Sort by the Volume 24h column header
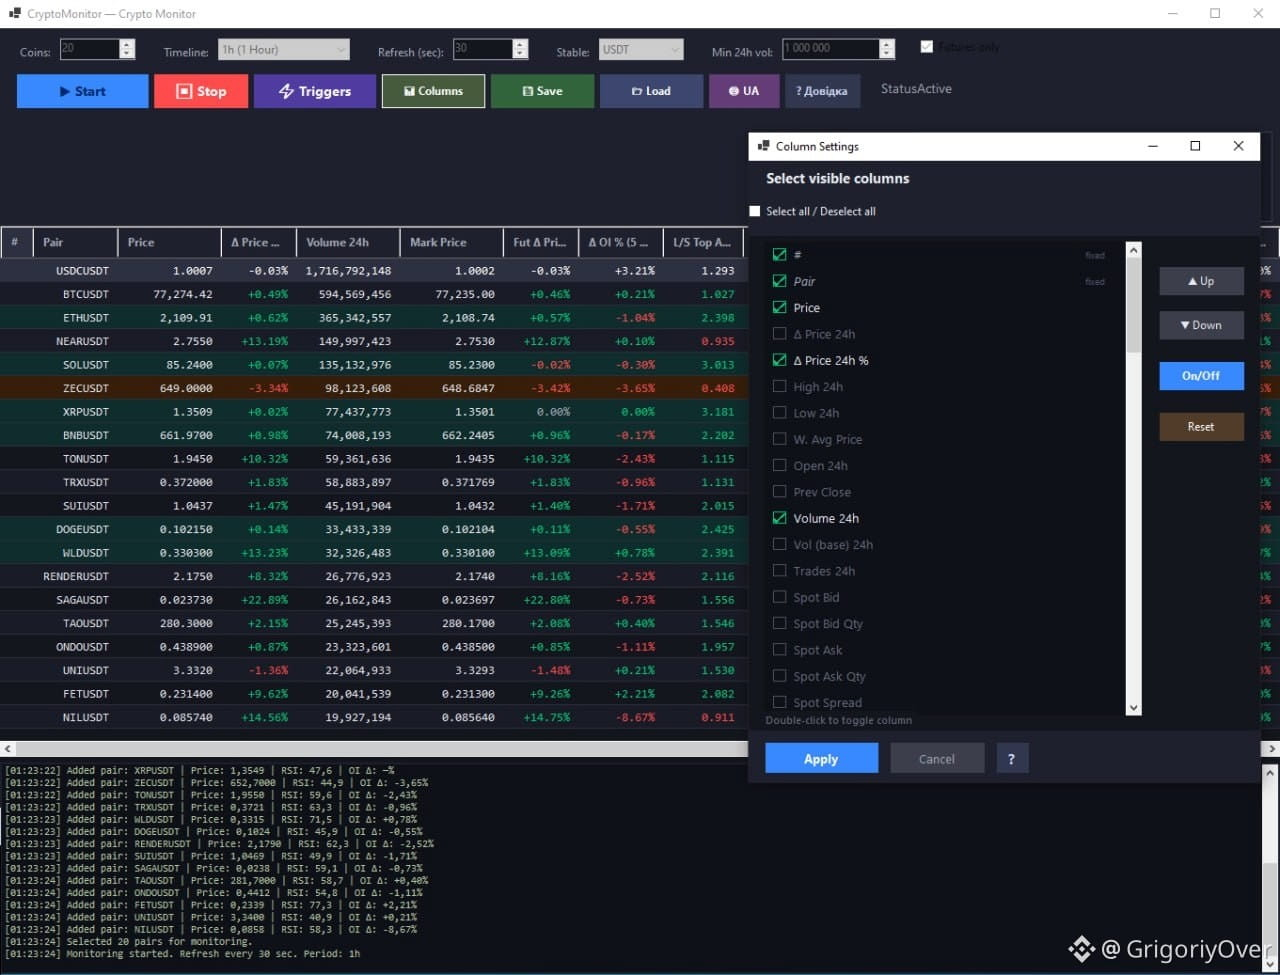This screenshot has height=975, width=1280. [348, 242]
